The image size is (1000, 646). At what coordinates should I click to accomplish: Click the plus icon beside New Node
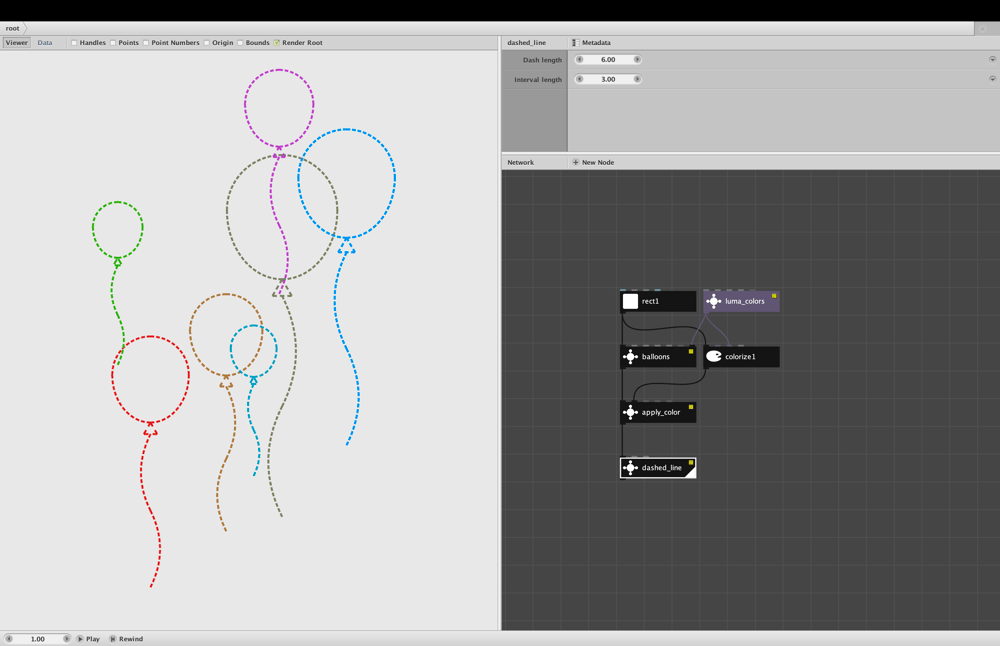pos(575,163)
